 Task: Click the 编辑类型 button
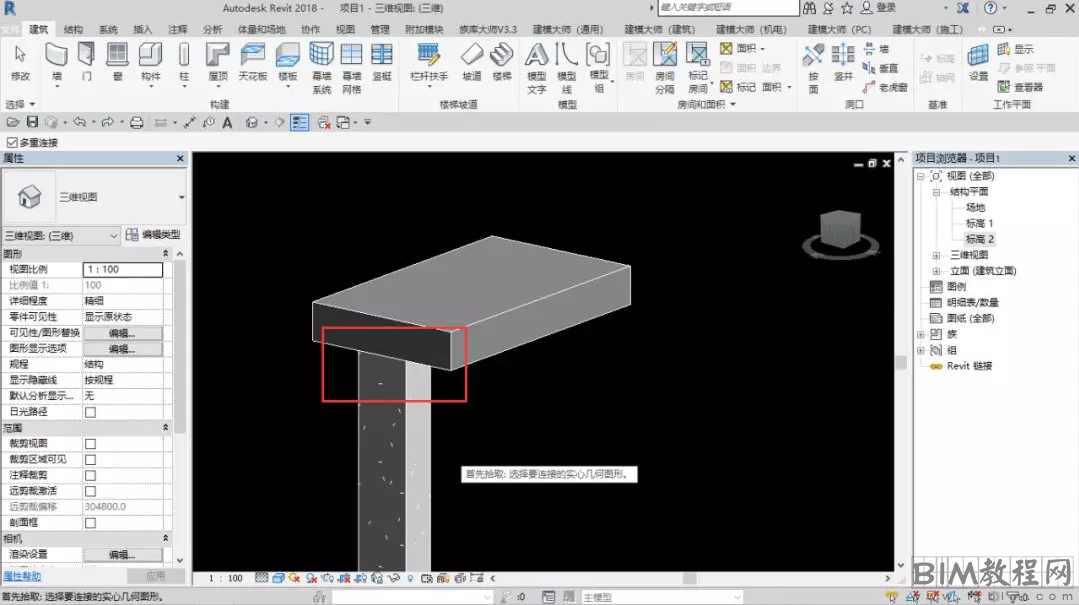pos(153,235)
